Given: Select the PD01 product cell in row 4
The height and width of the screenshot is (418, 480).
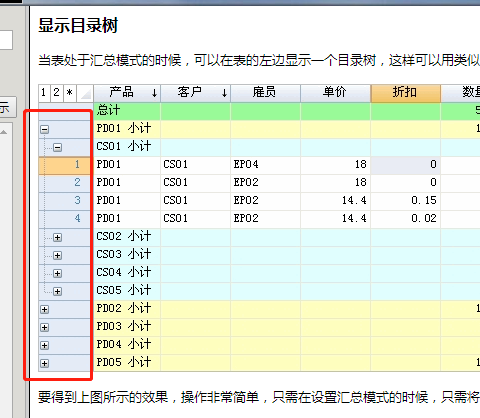Looking at the screenshot, I should (127, 219).
